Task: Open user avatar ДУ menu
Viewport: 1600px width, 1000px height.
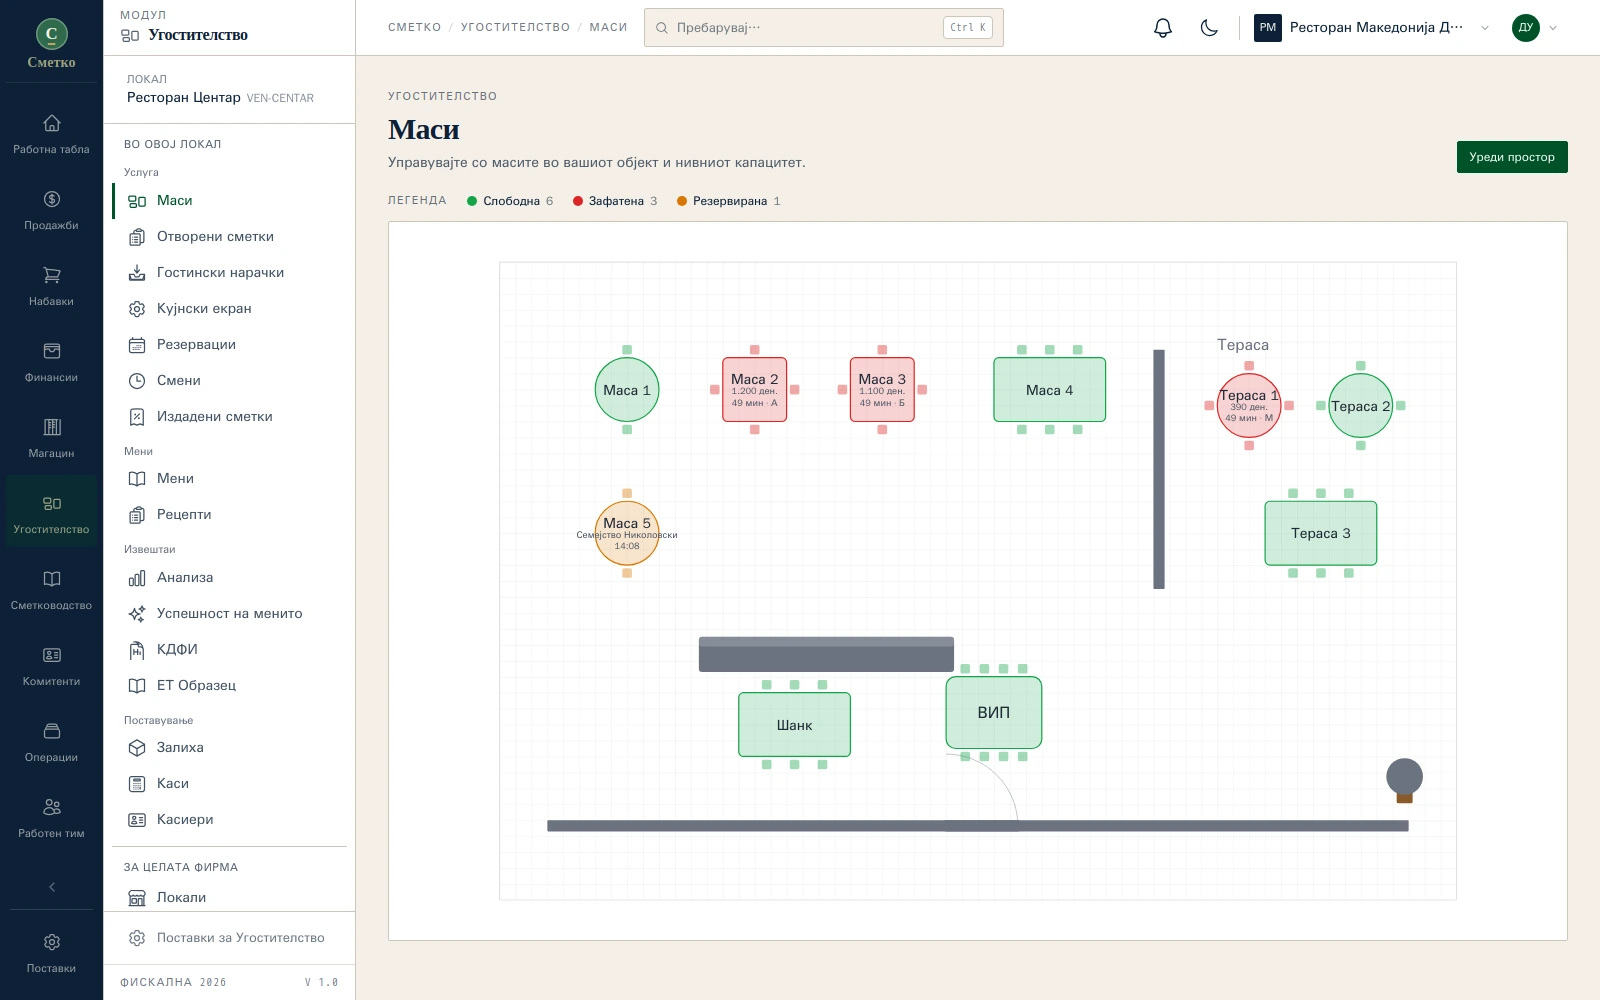Action: [x=1535, y=28]
